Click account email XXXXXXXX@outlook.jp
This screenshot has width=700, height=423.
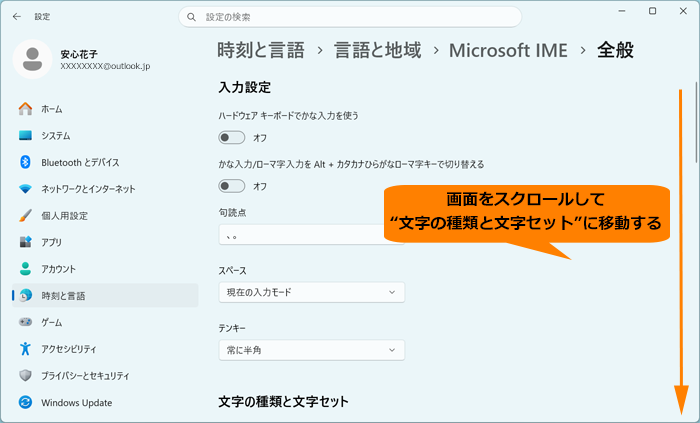[x=105, y=66]
